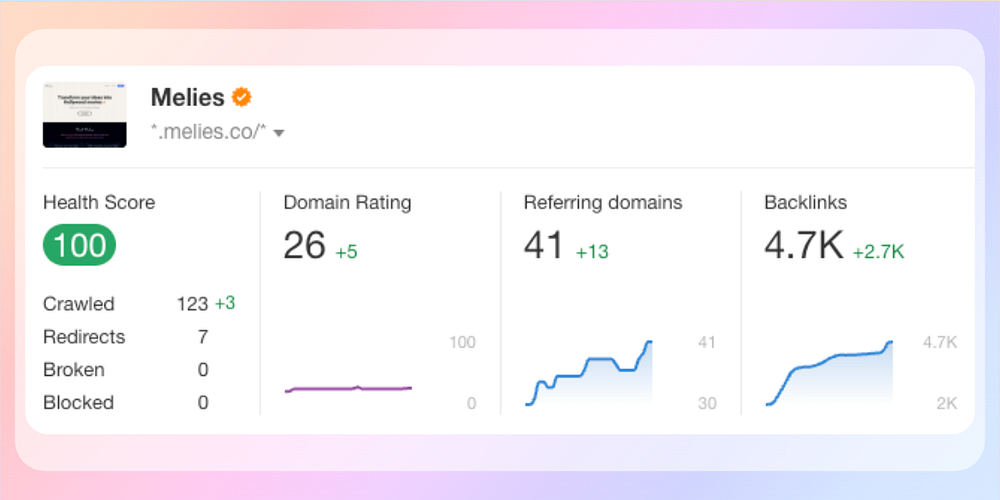Viewport: 1000px width, 500px height.
Task: Open the Melies site thumbnail preview
Action: [85, 115]
